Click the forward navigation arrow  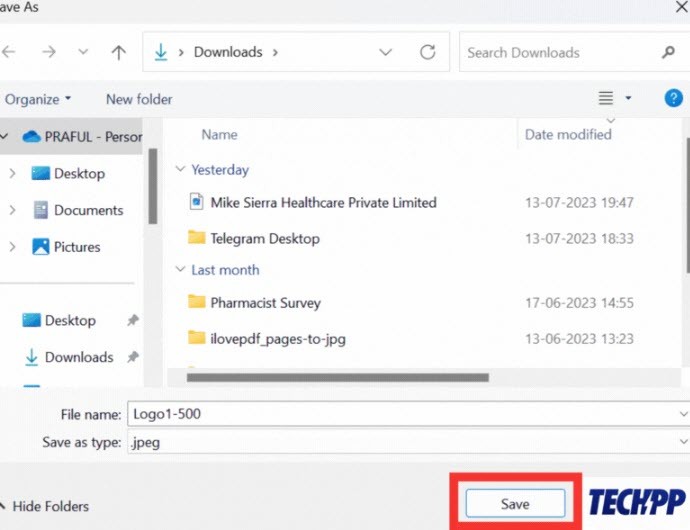pos(49,52)
